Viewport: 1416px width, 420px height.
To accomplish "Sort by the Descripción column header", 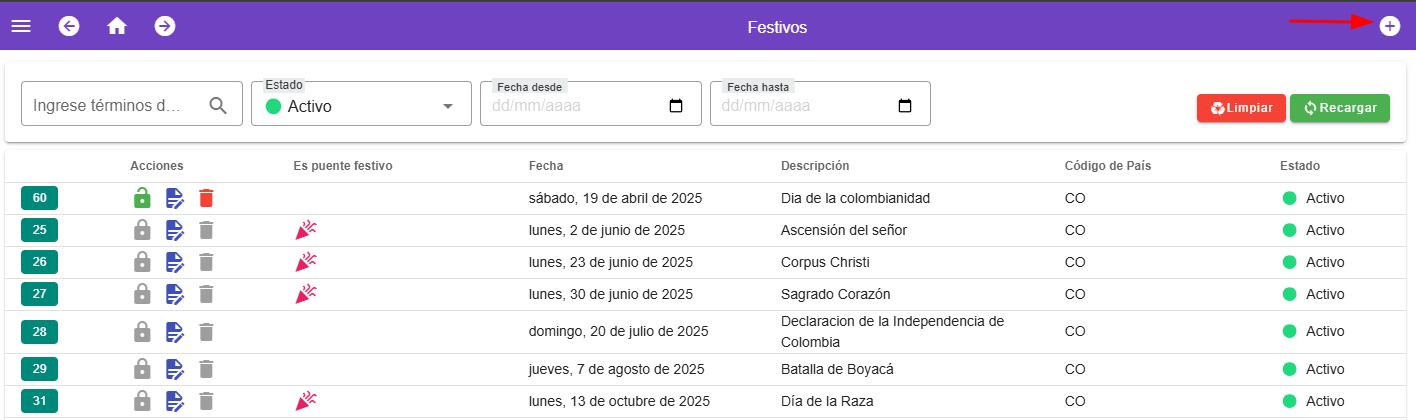I will point(814,166).
